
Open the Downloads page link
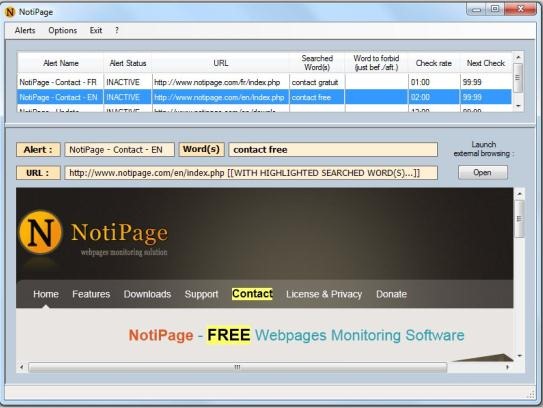click(148, 294)
